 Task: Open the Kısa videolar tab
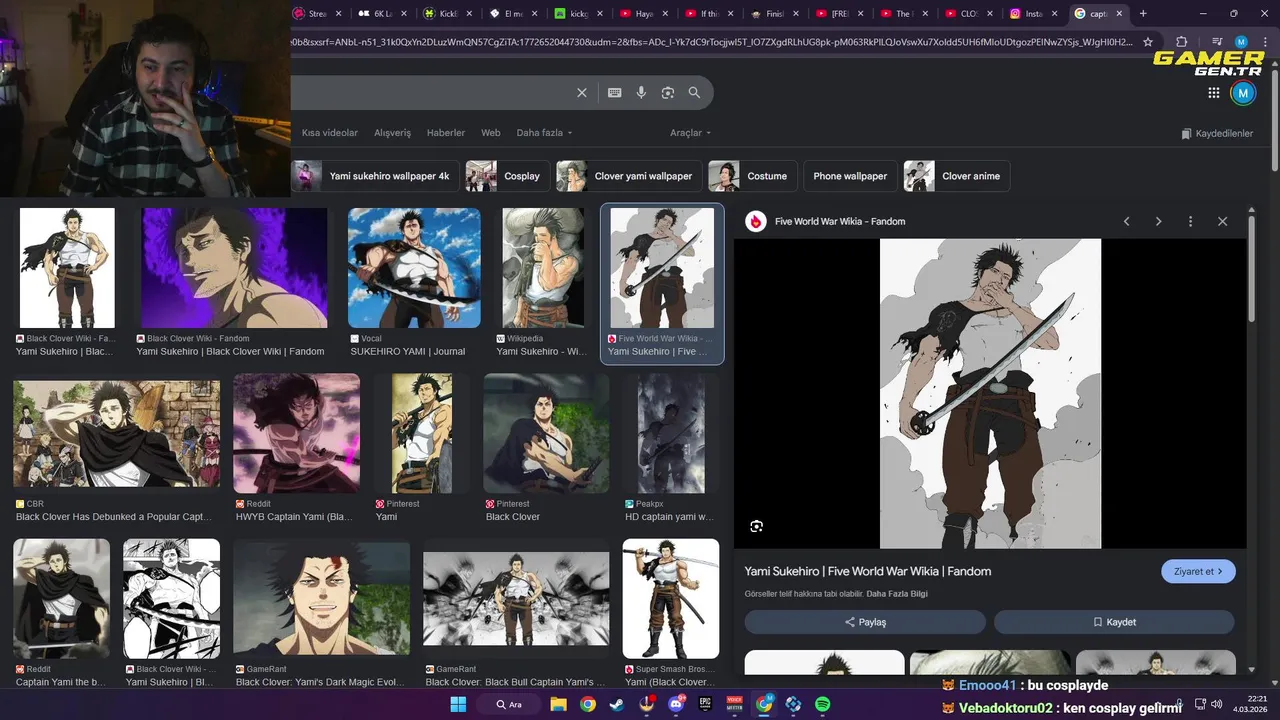click(330, 133)
